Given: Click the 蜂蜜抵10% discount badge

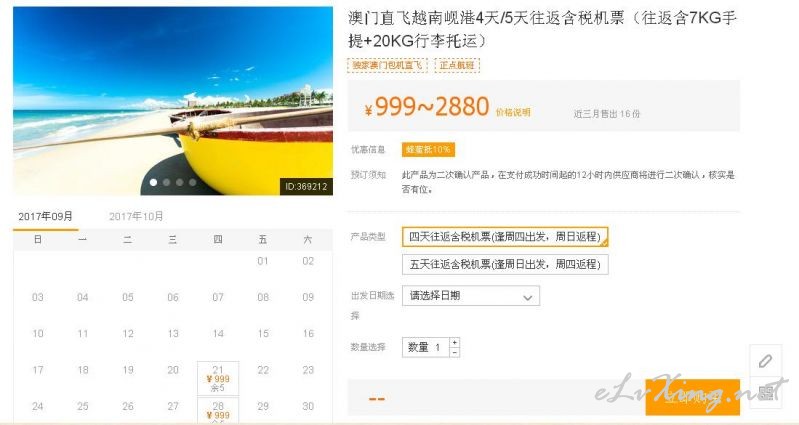Looking at the screenshot, I should point(428,150).
